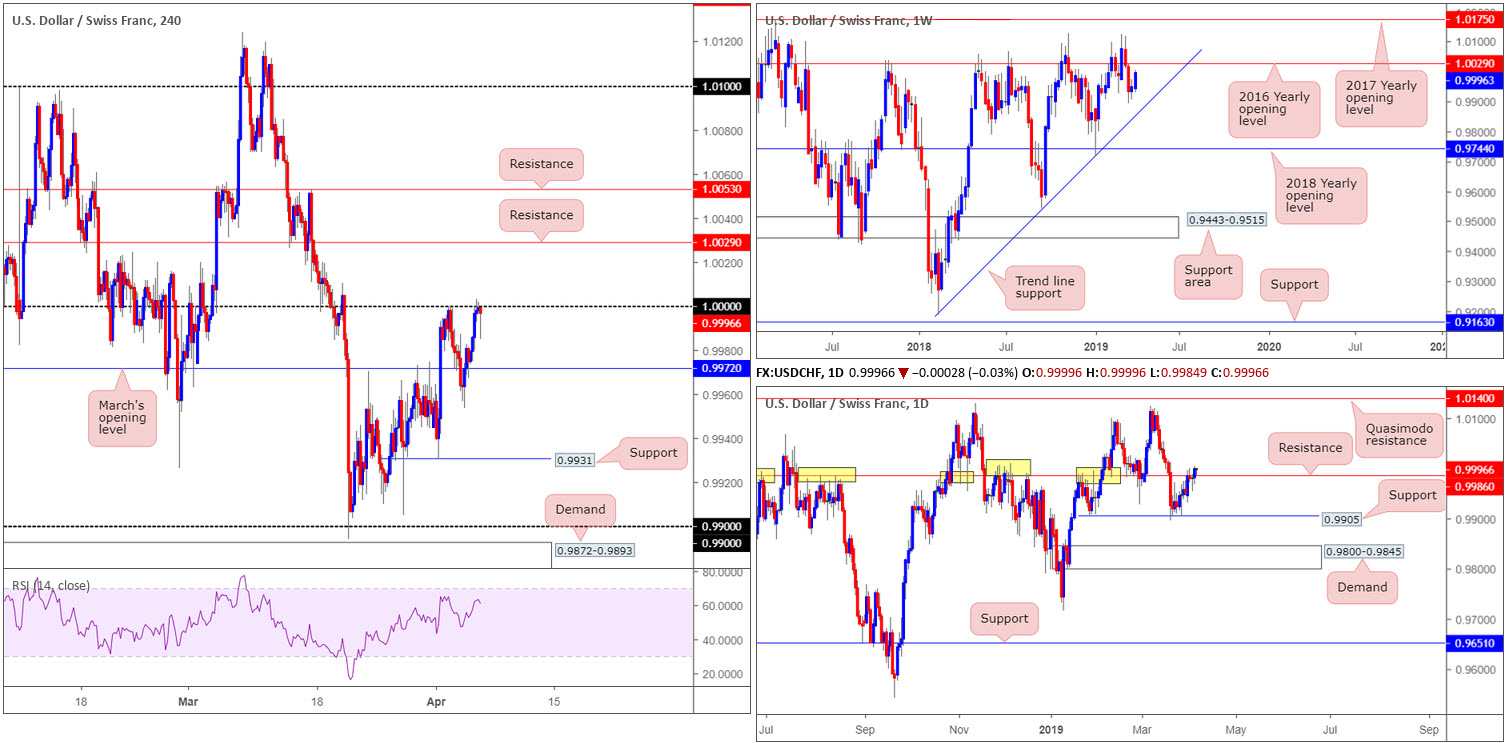Click the 'RSI (14, close)' indicator label
Screen dimensions: 1506x743
point(51,585)
